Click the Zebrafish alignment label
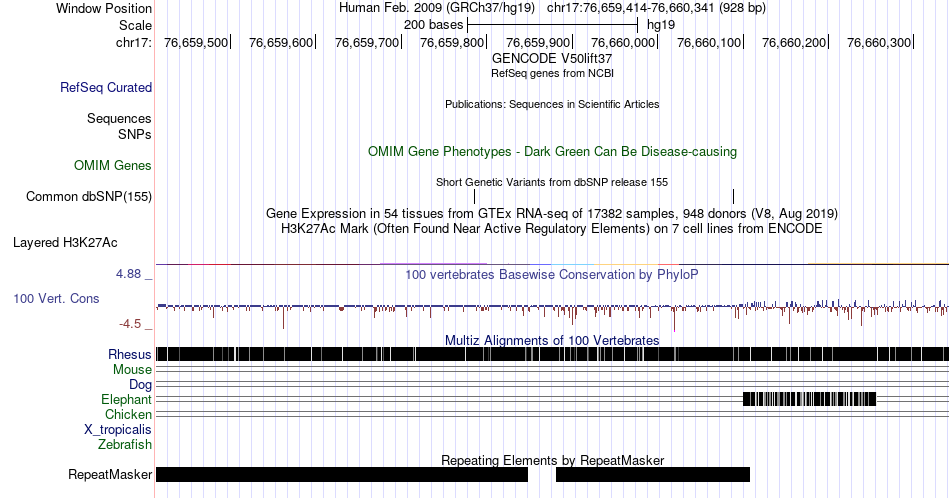 coord(125,444)
